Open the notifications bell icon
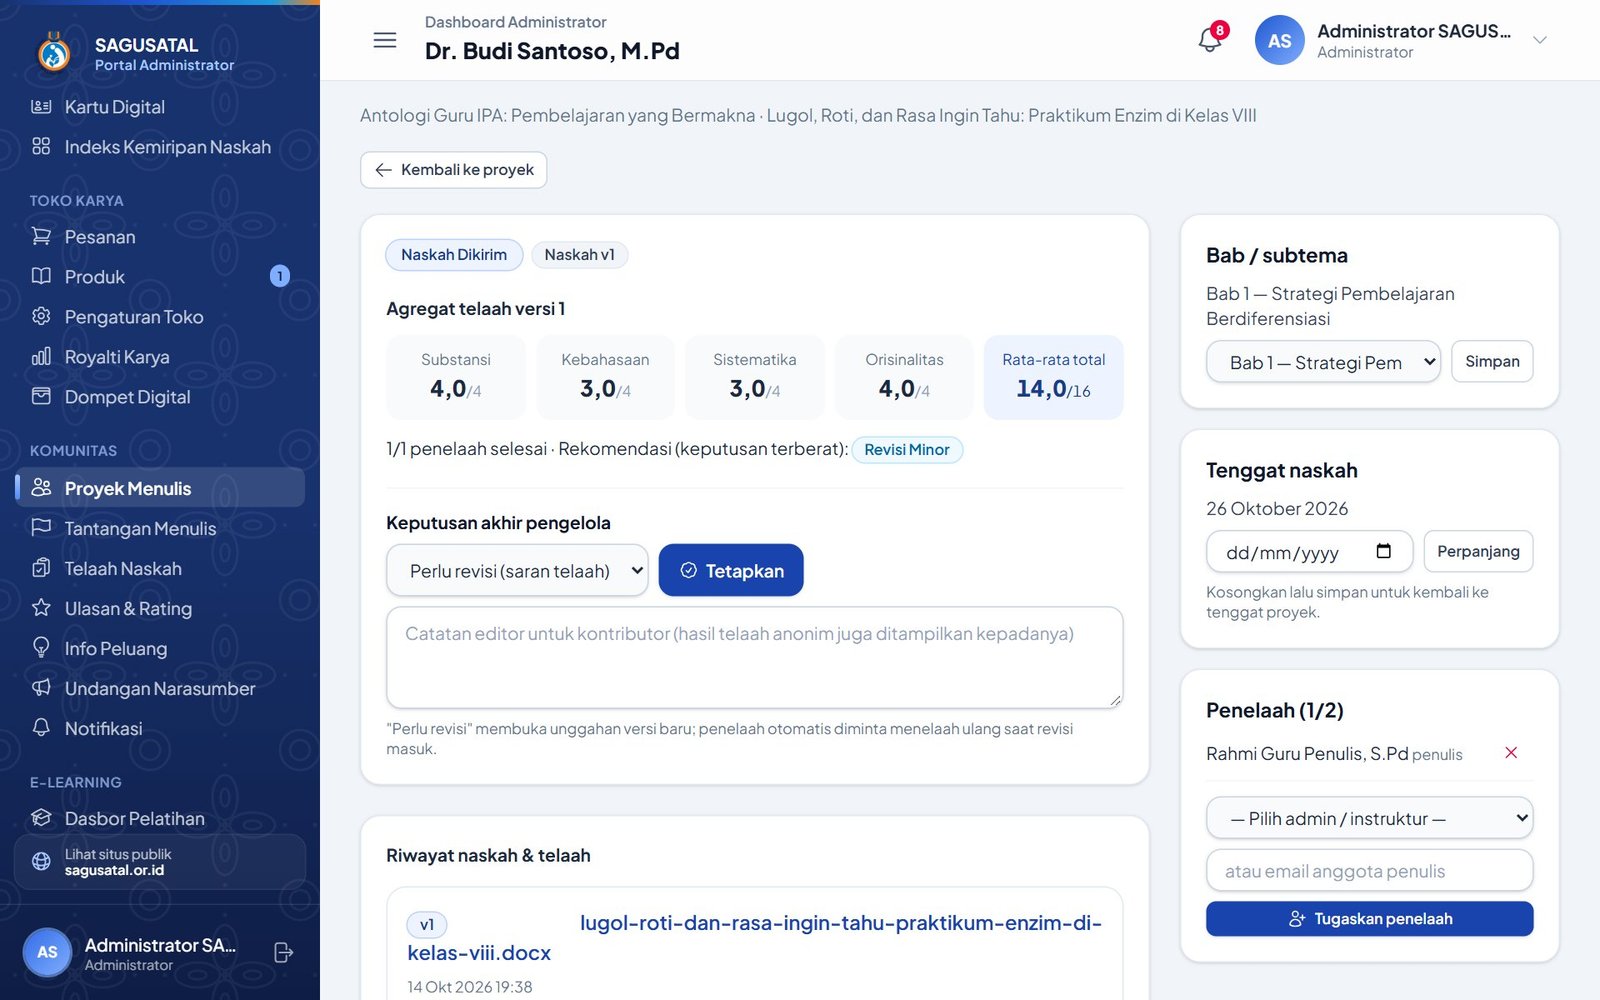Image resolution: width=1600 pixels, height=1000 pixels. click(x=1210, y=40)
